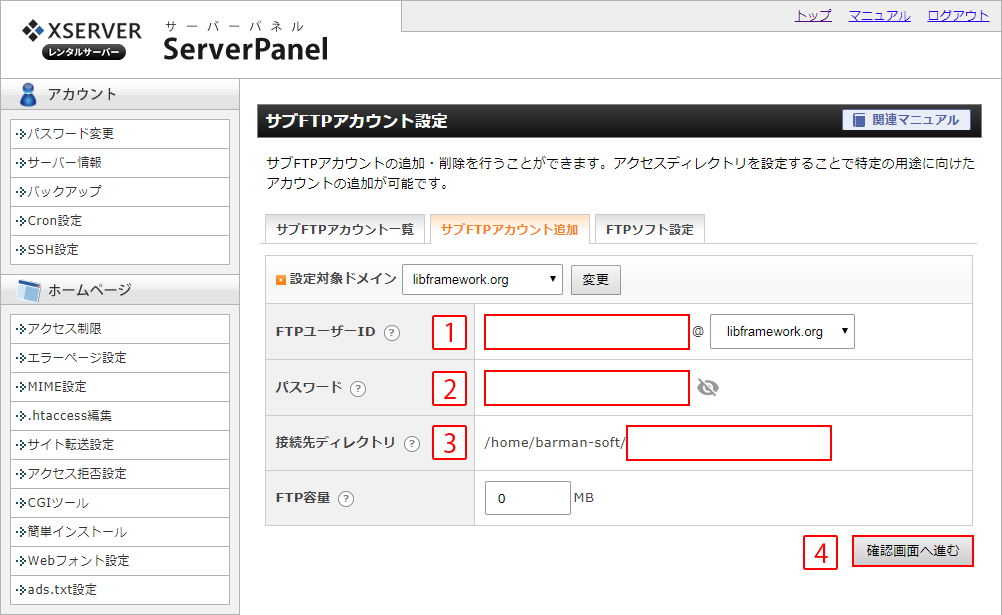Viewport: 1002px width, 615px height.
Task: Open the FTP容量 help icon
Action: pyautogui.click(x=346, y=498)
